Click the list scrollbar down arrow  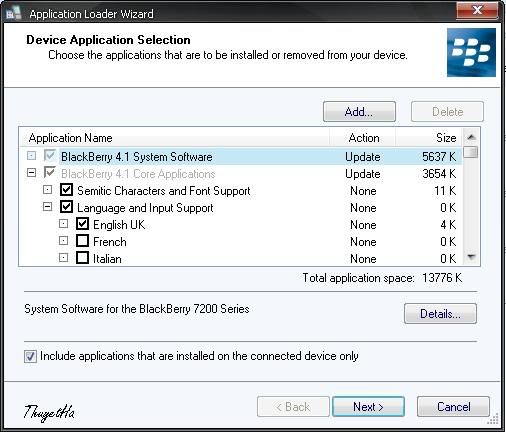pyautogui.click(x=471, y=257)
